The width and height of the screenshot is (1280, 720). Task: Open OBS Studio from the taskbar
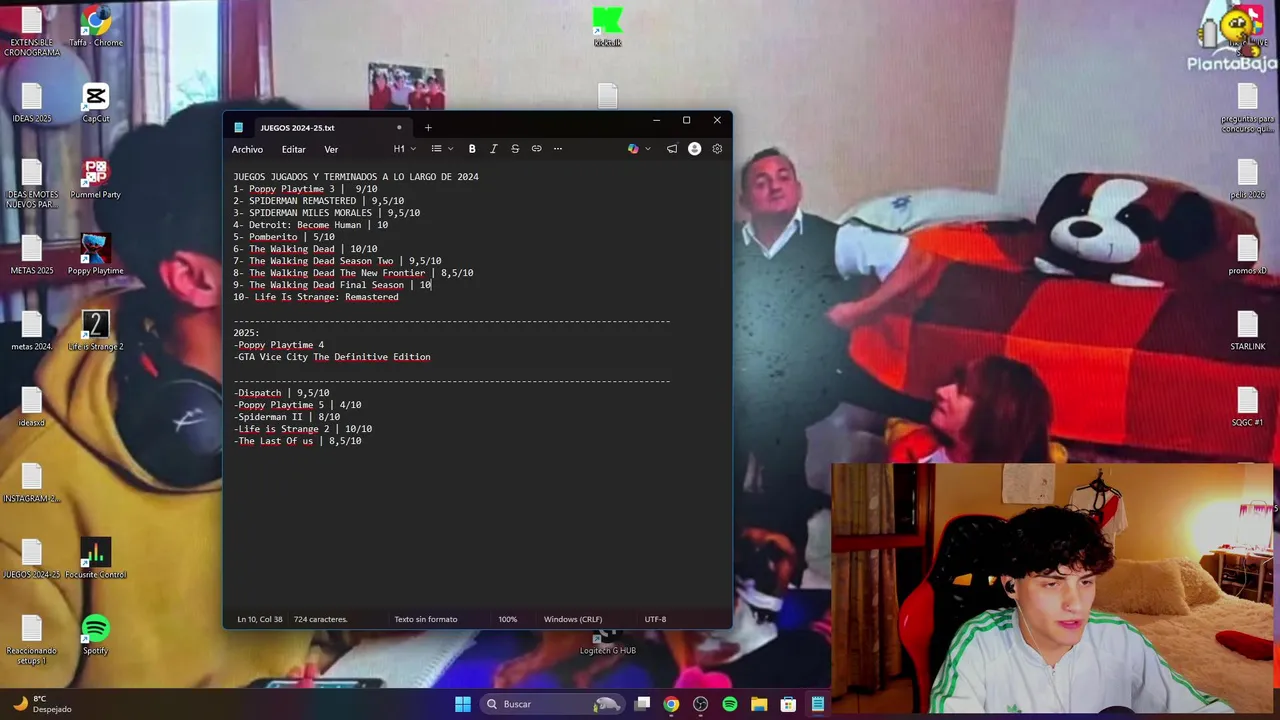click(x=700, y=704)
